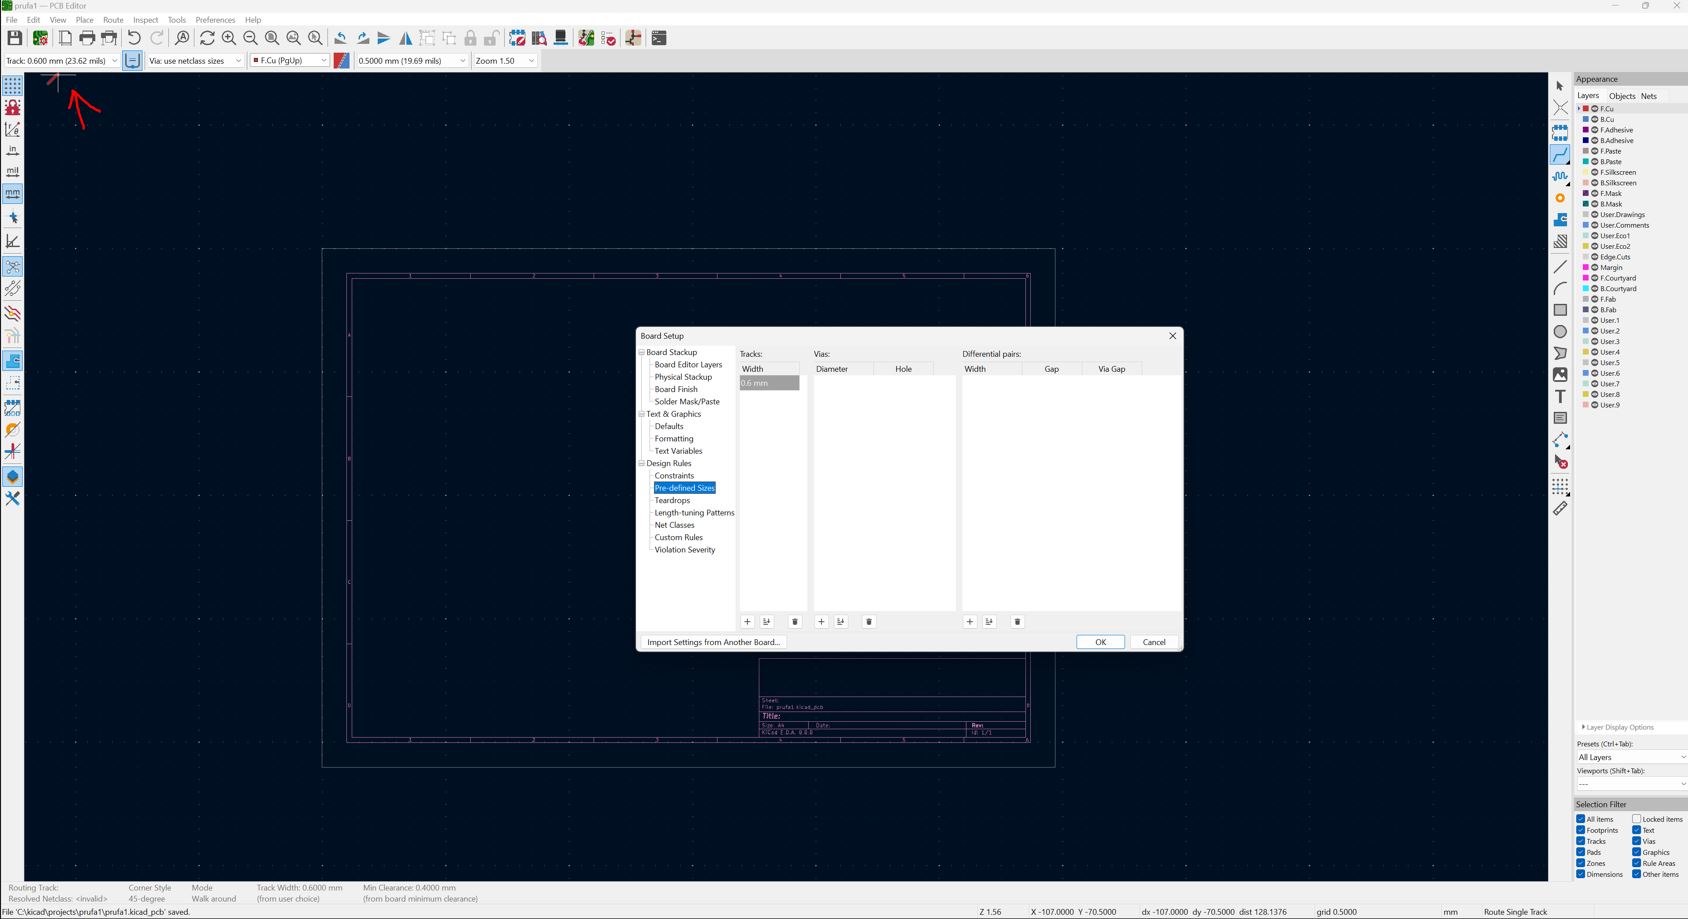Image resolution: width=1688 pixels, height=919 pixels.
Task: Refresh the board view
Action: [x=207, y=38]
